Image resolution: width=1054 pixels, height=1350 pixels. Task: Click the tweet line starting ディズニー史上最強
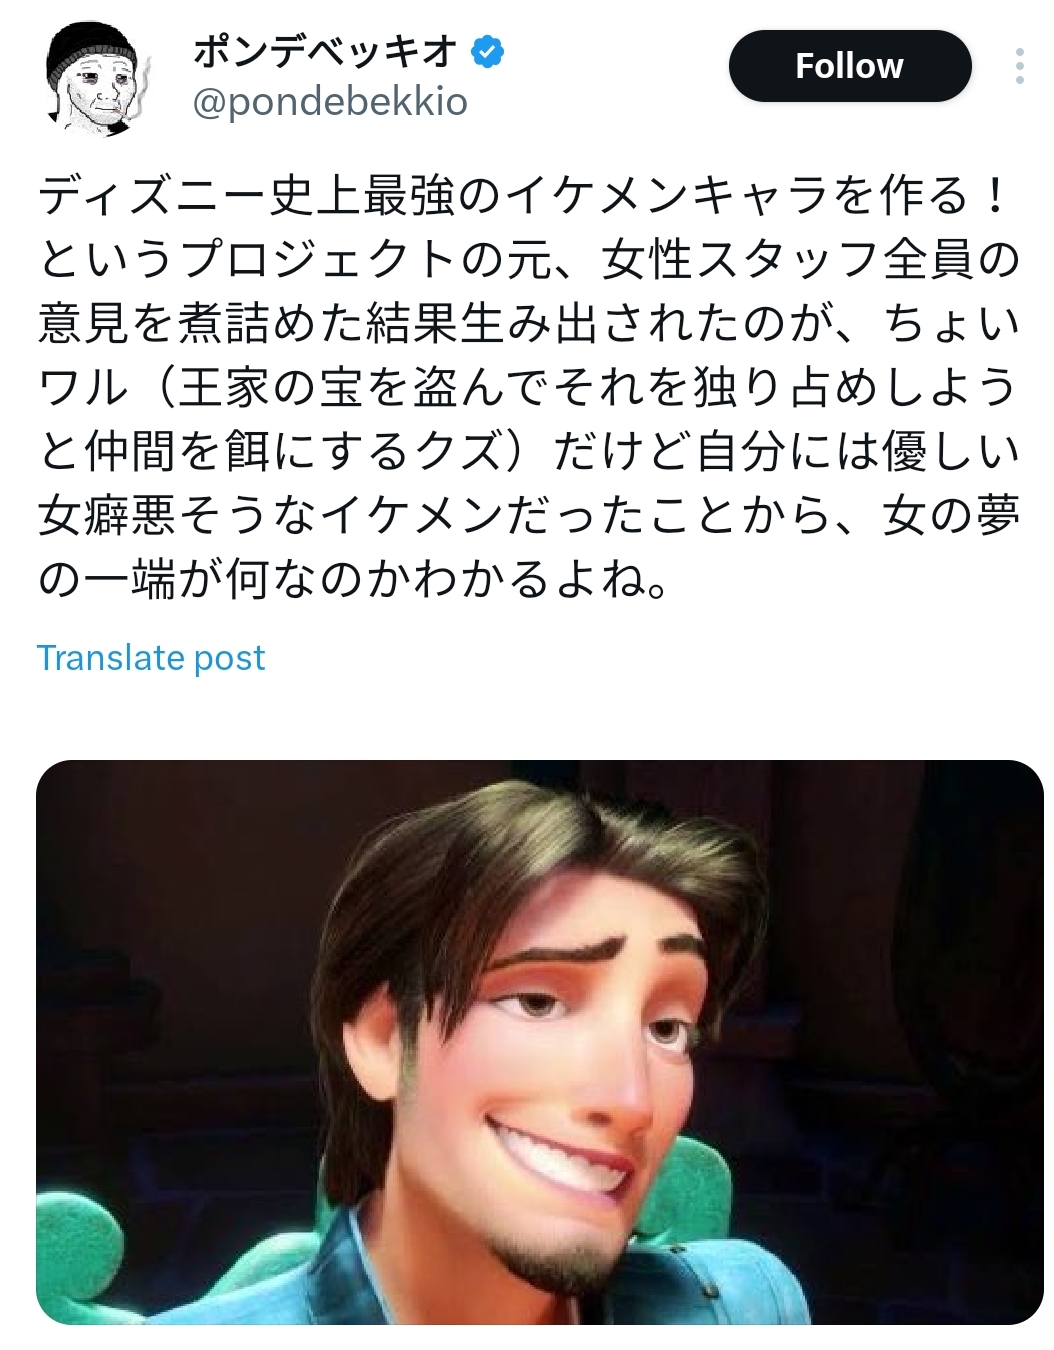click(526, 196)
